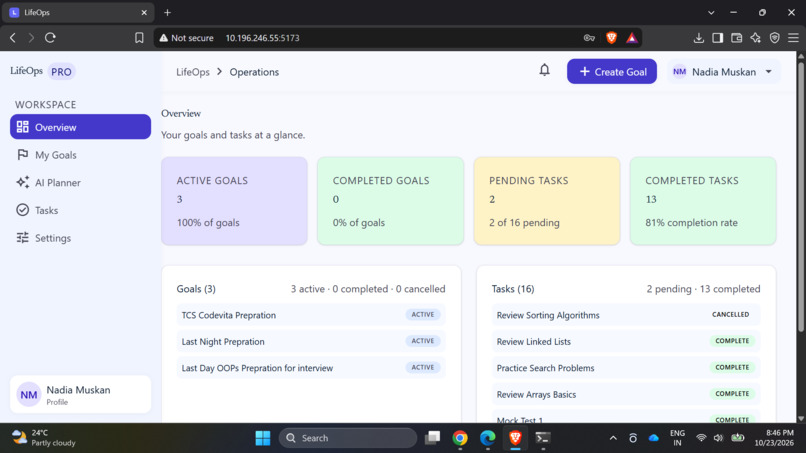Open the Overview sidebar item

pos(80,127)
